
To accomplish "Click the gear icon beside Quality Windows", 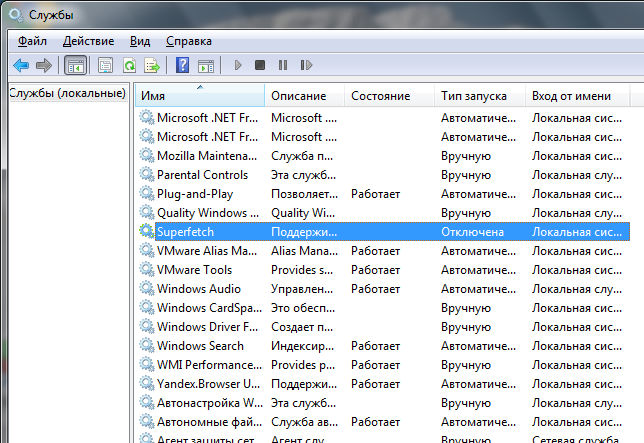I will (147, 212).
